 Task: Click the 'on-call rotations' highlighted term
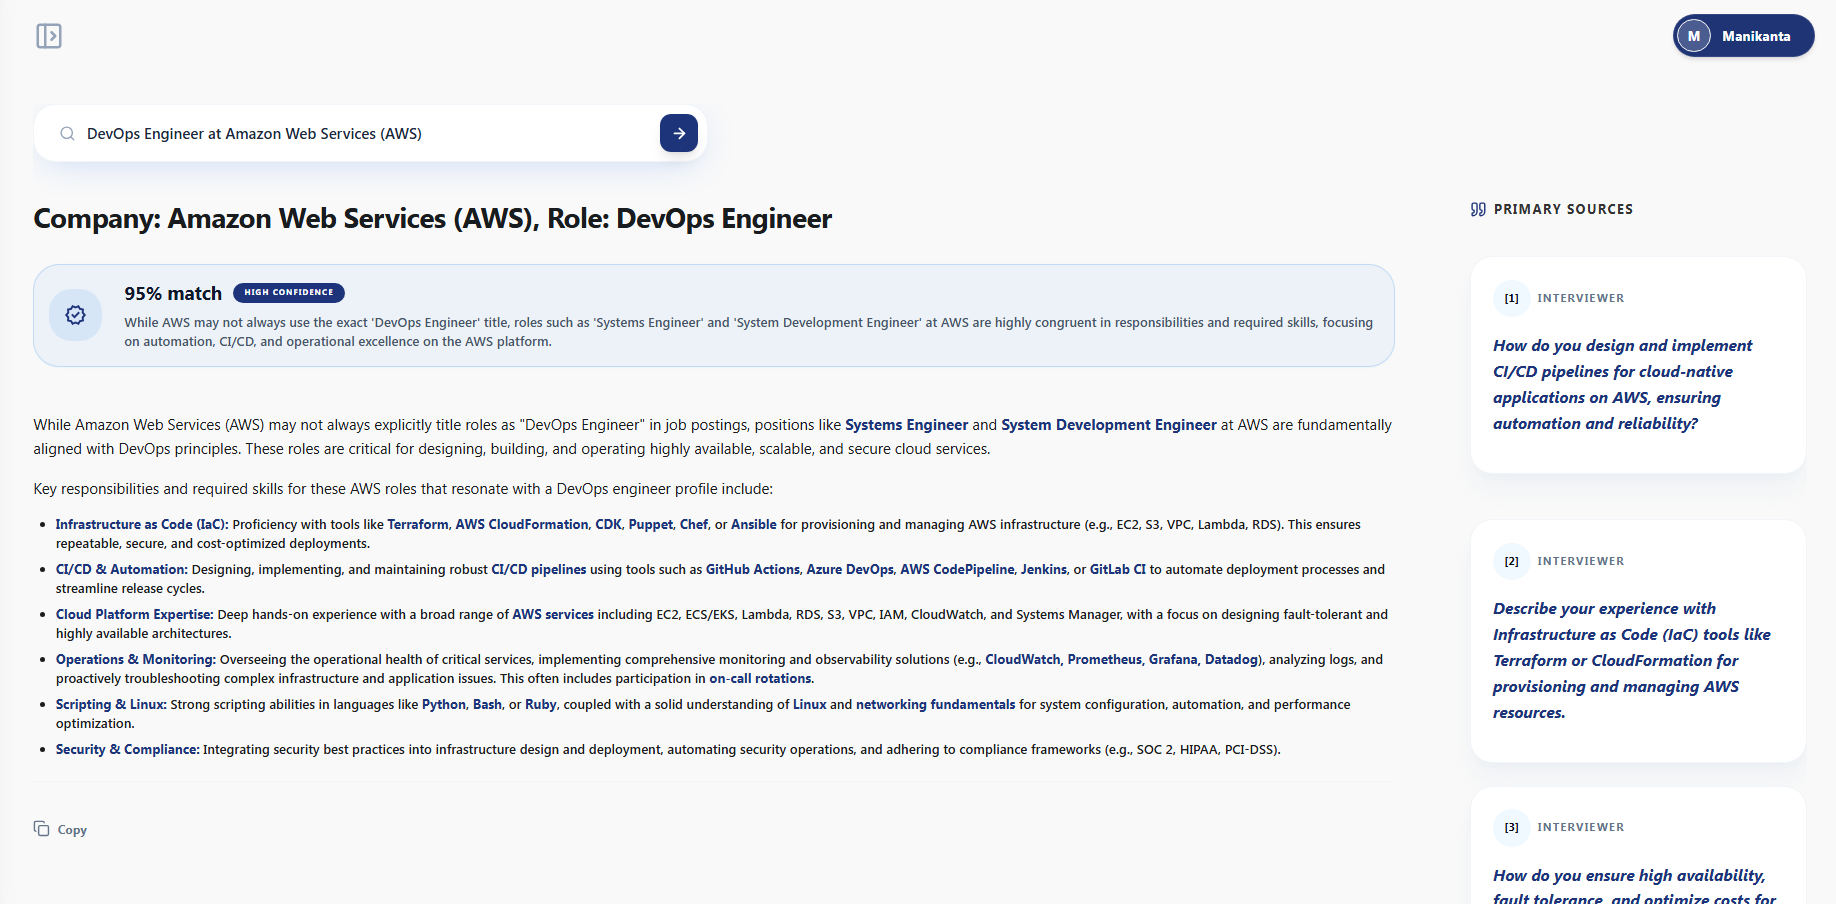pyautogui.click(x=761, y=678)
